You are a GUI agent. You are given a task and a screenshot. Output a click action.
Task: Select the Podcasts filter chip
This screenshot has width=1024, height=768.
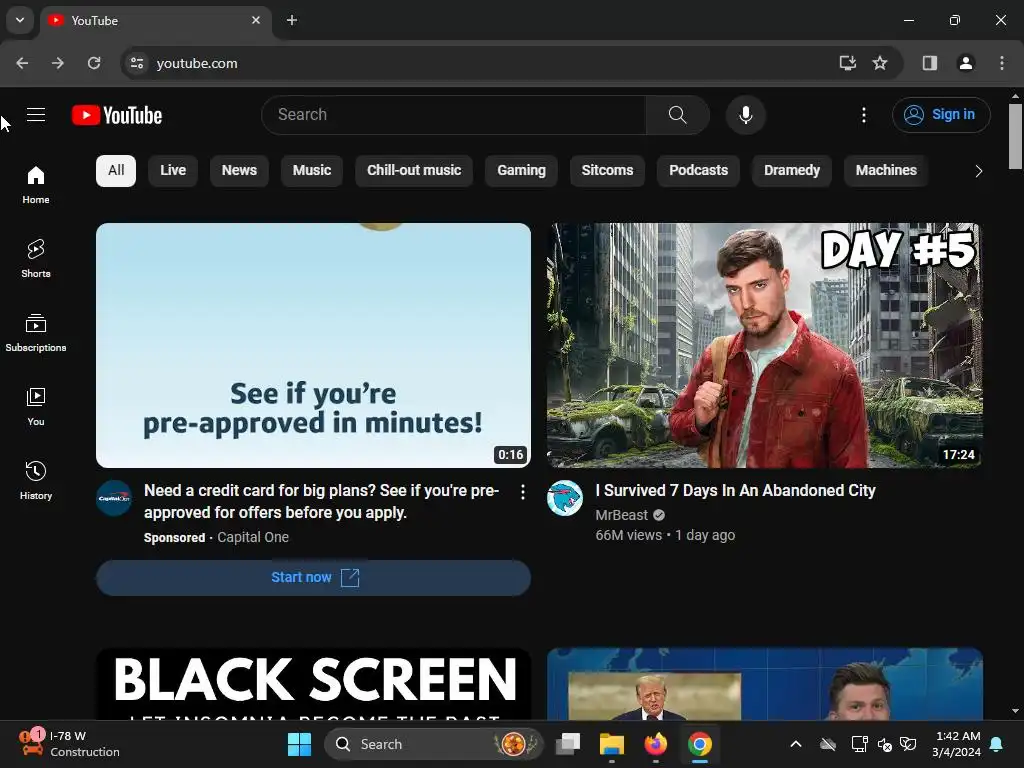pos(698,170)
